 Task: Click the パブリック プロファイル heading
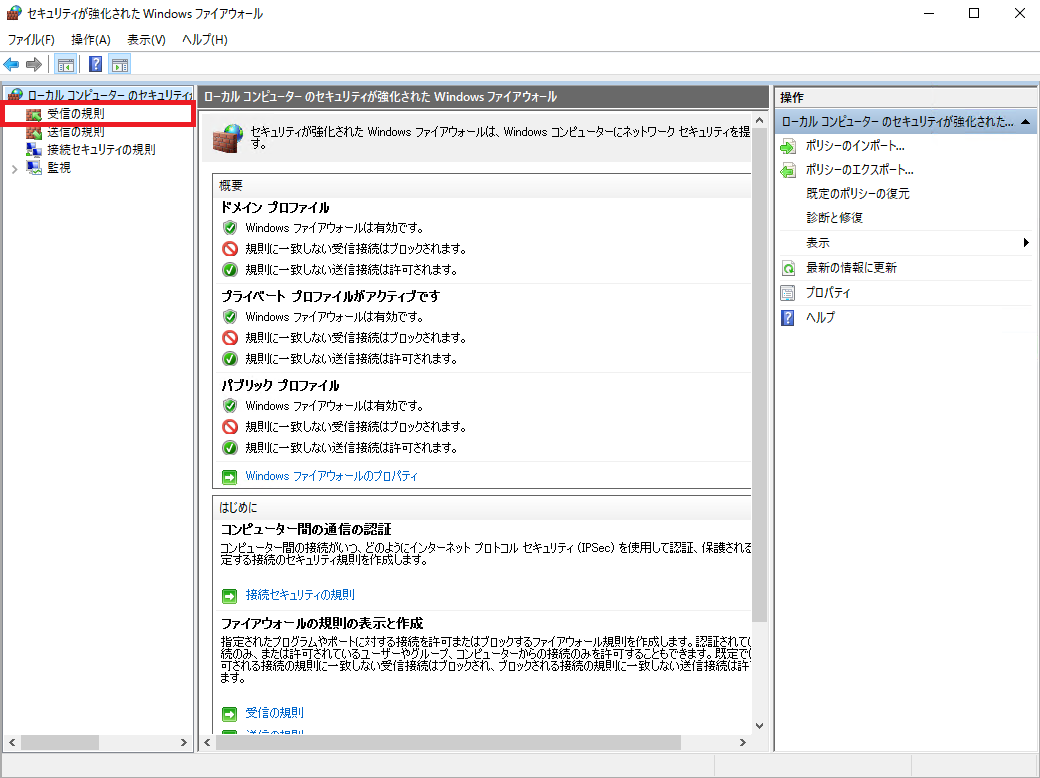coord(280,385)
